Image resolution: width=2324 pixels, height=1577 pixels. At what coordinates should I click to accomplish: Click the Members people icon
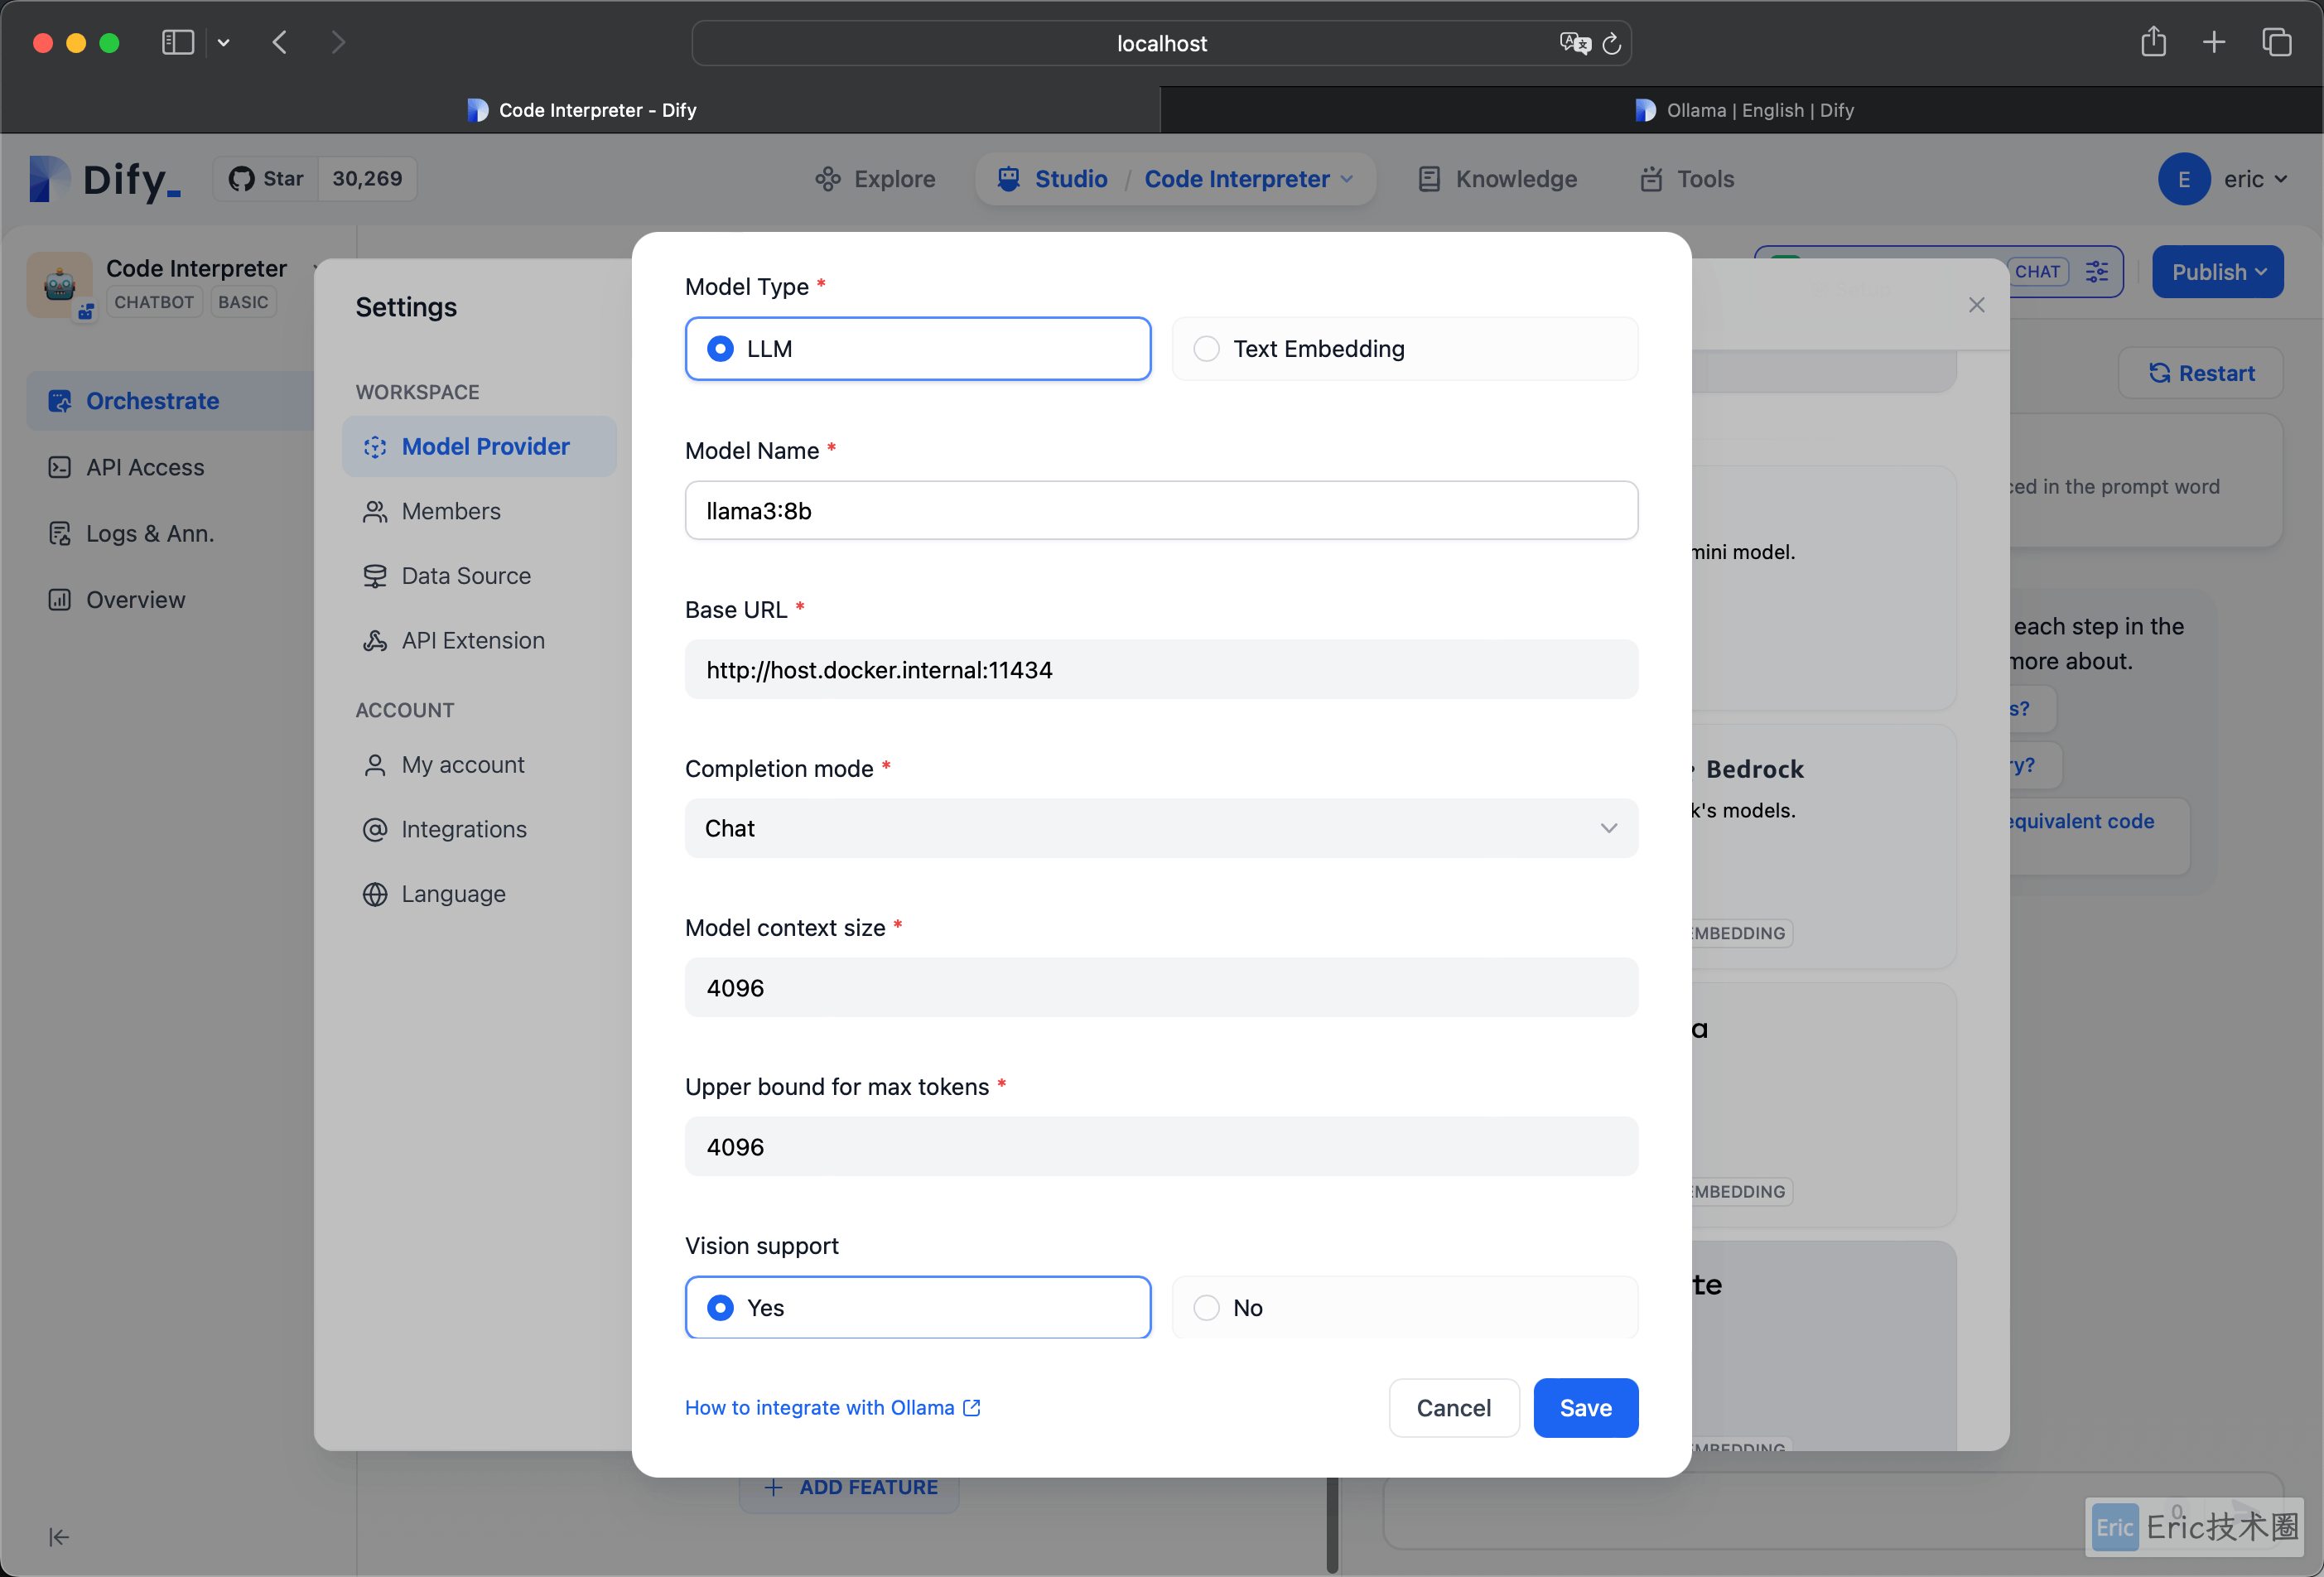click(375, 511)
